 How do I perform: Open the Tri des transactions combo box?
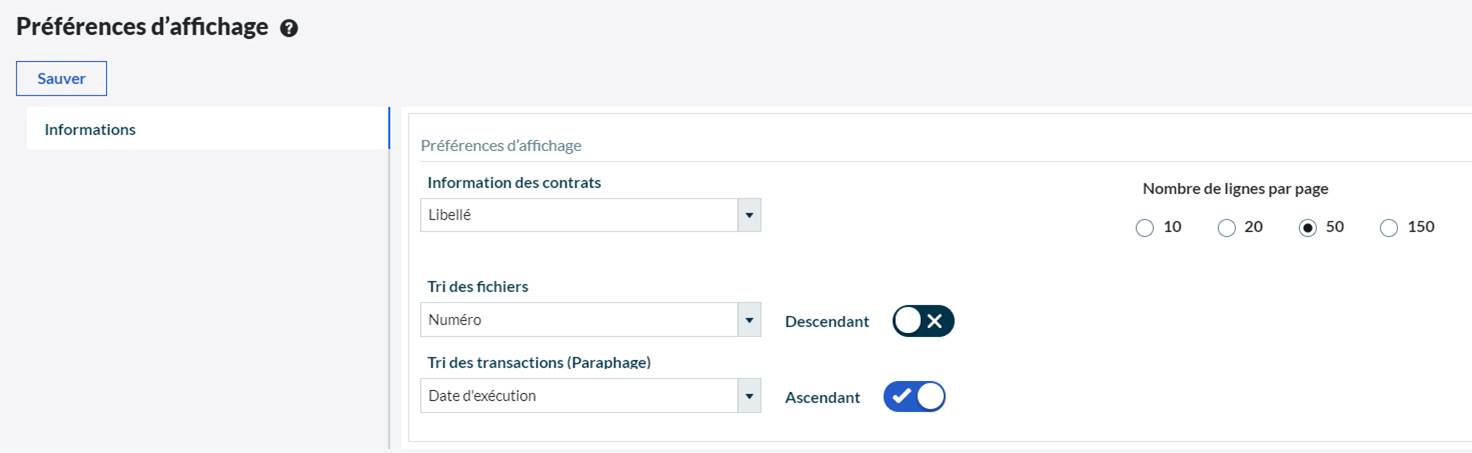(579, 396)
